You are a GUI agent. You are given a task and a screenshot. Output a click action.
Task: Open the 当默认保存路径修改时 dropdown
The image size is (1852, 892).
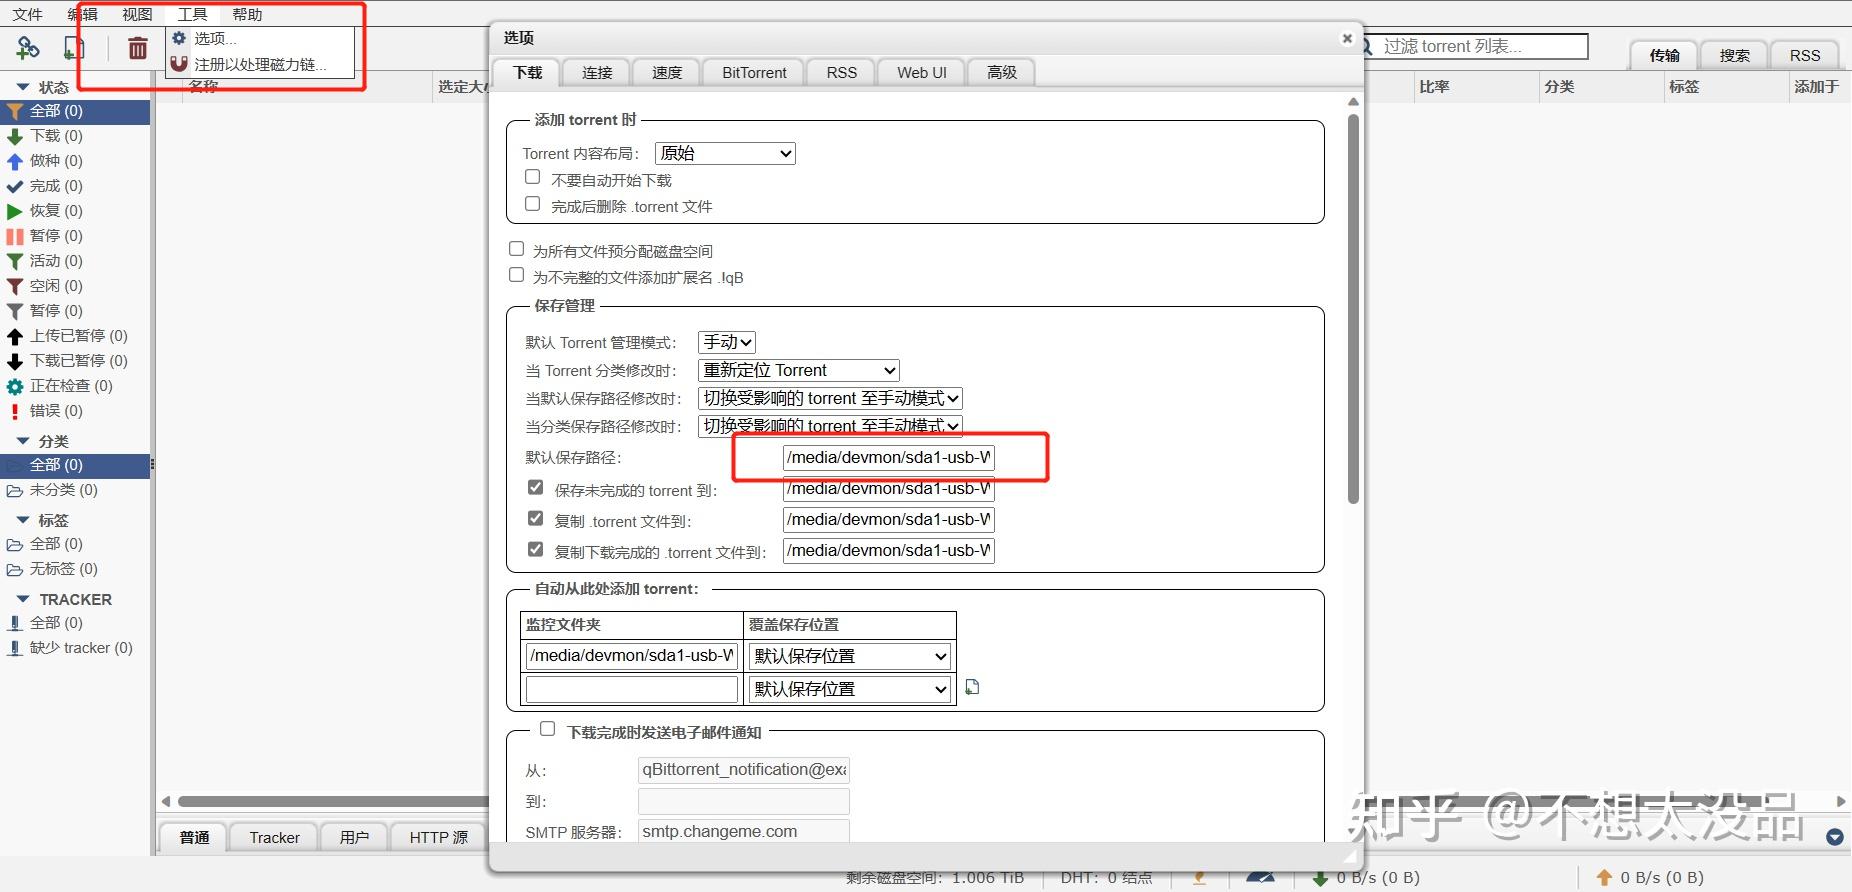[830, 398]
